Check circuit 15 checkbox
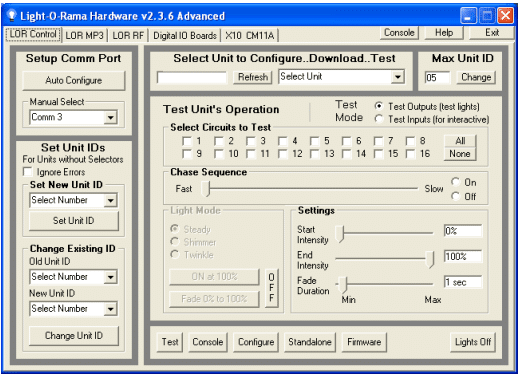Viewport: 520px width, 375px height. tap(379, 154)
